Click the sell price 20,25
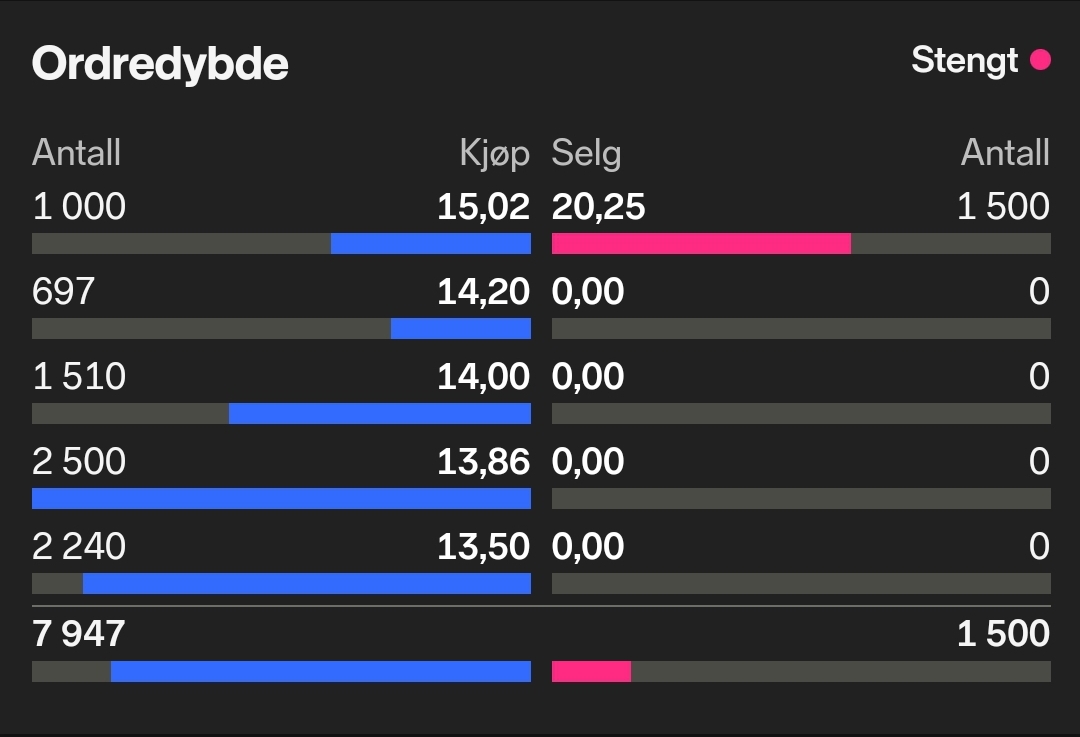1080x737 pixels. pyautogui.click(x=599, y=207)
